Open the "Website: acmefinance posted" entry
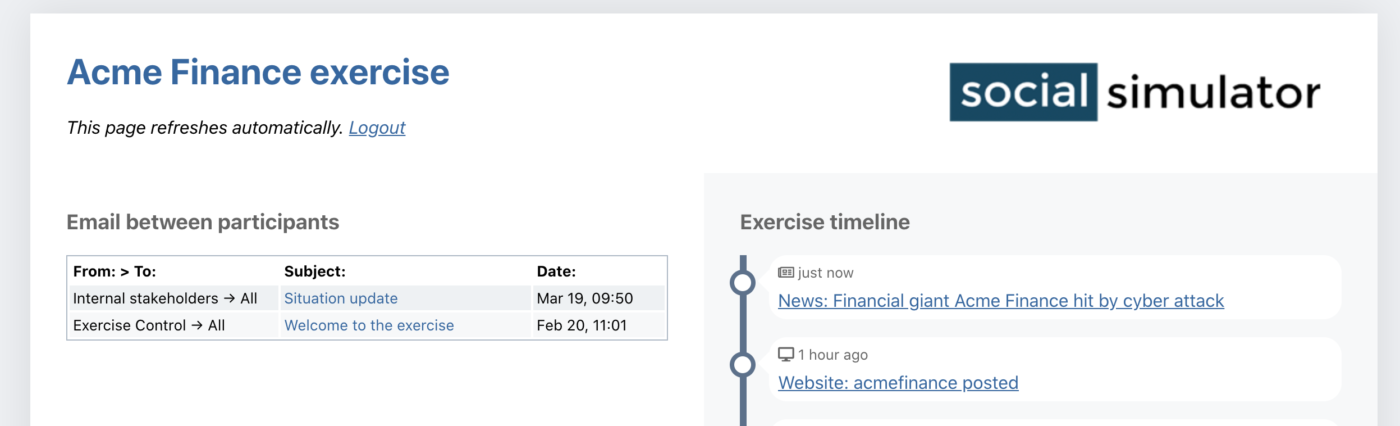Screen dimensions: 1400x426 tap(898, 383)
